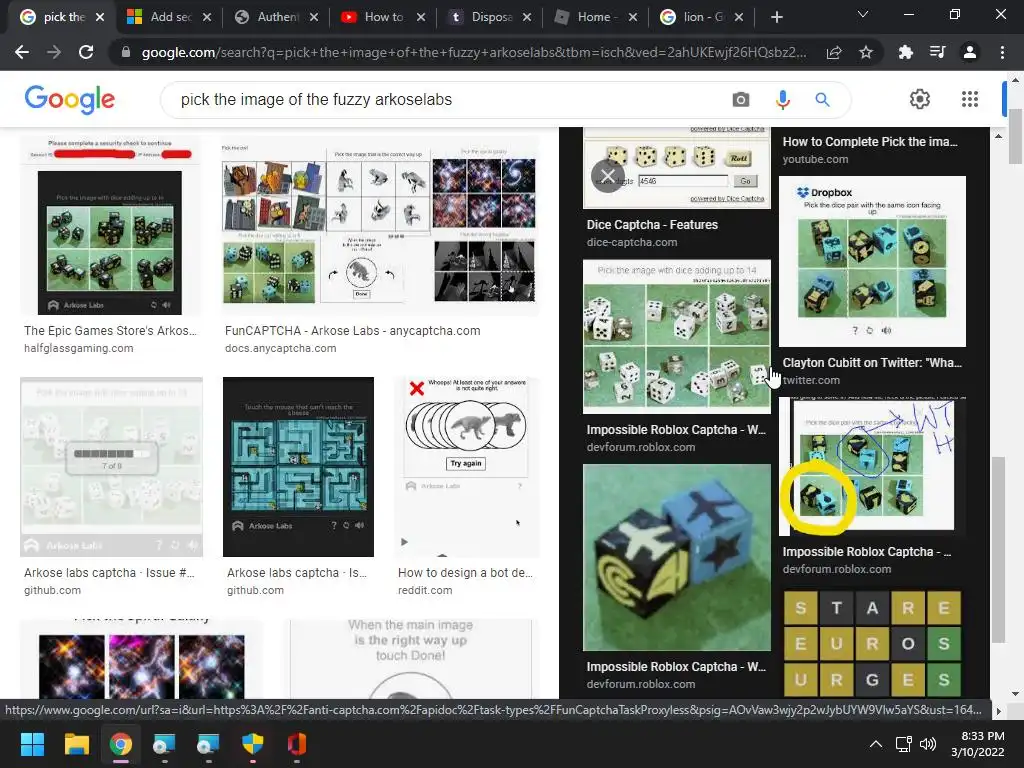Click the Google search text box
1024x768 pixels.
[x=451, y=99]
